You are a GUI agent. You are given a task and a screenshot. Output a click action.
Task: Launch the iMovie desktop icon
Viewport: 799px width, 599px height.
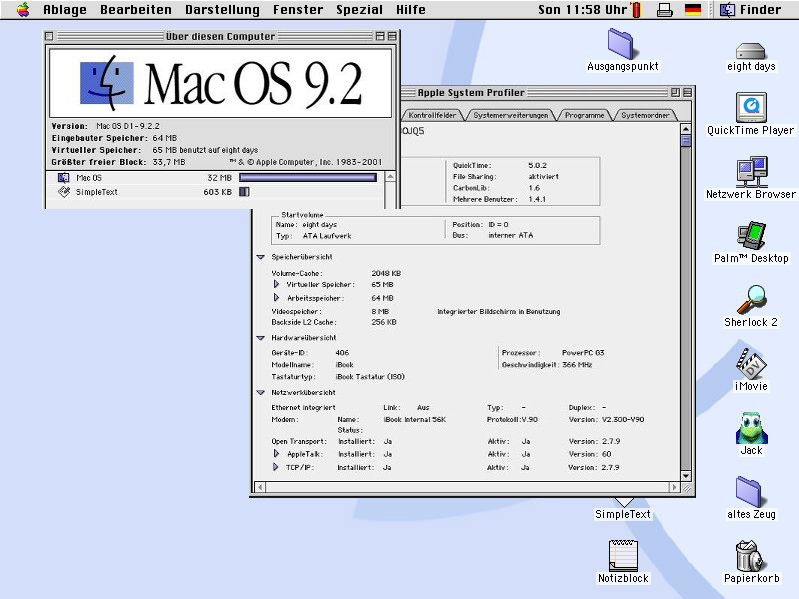750,363
